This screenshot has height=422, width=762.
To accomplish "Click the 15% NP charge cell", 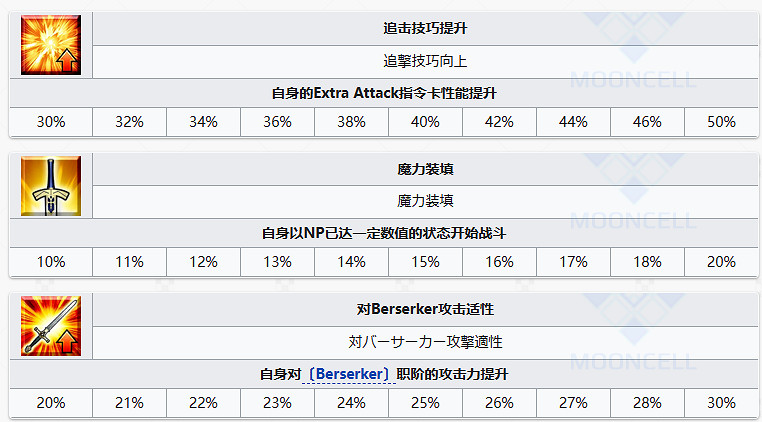I will [425, 262].
